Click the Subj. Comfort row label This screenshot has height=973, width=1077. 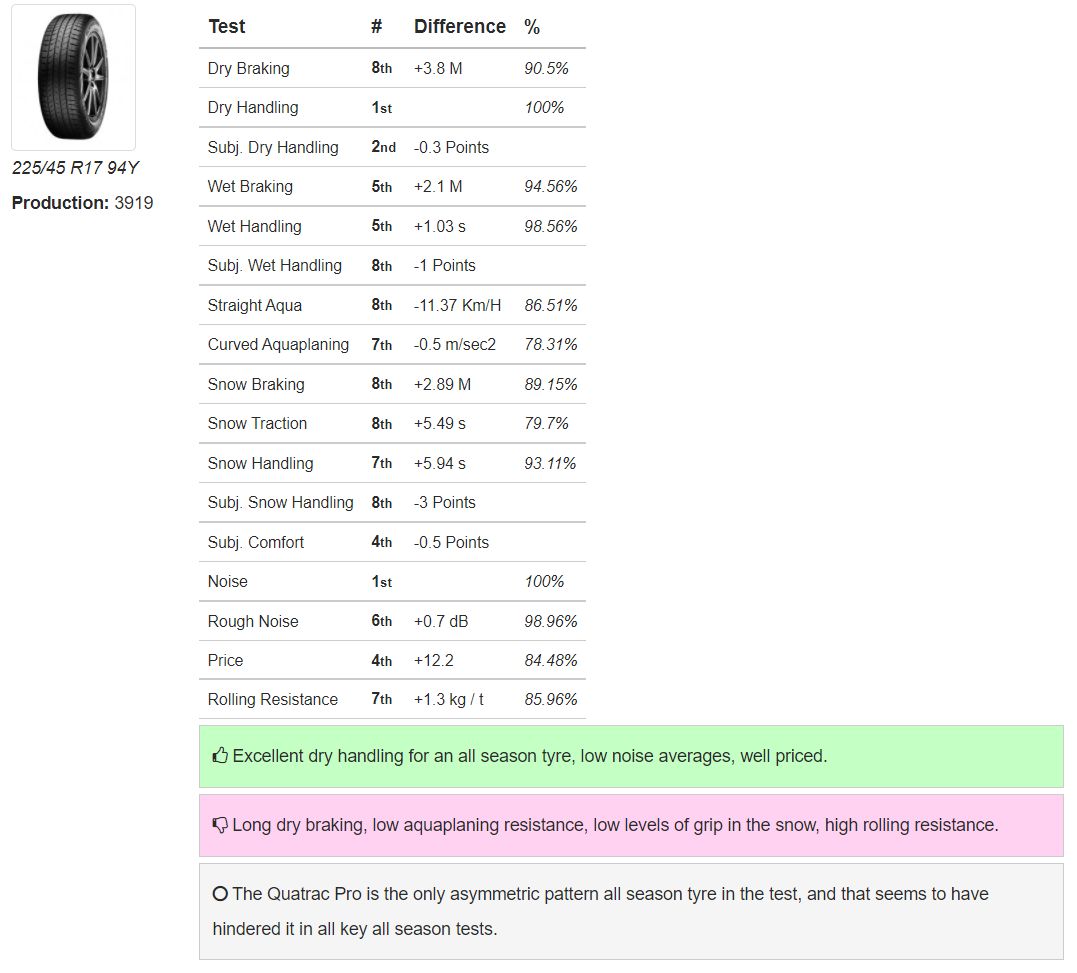tap(256, 542)
